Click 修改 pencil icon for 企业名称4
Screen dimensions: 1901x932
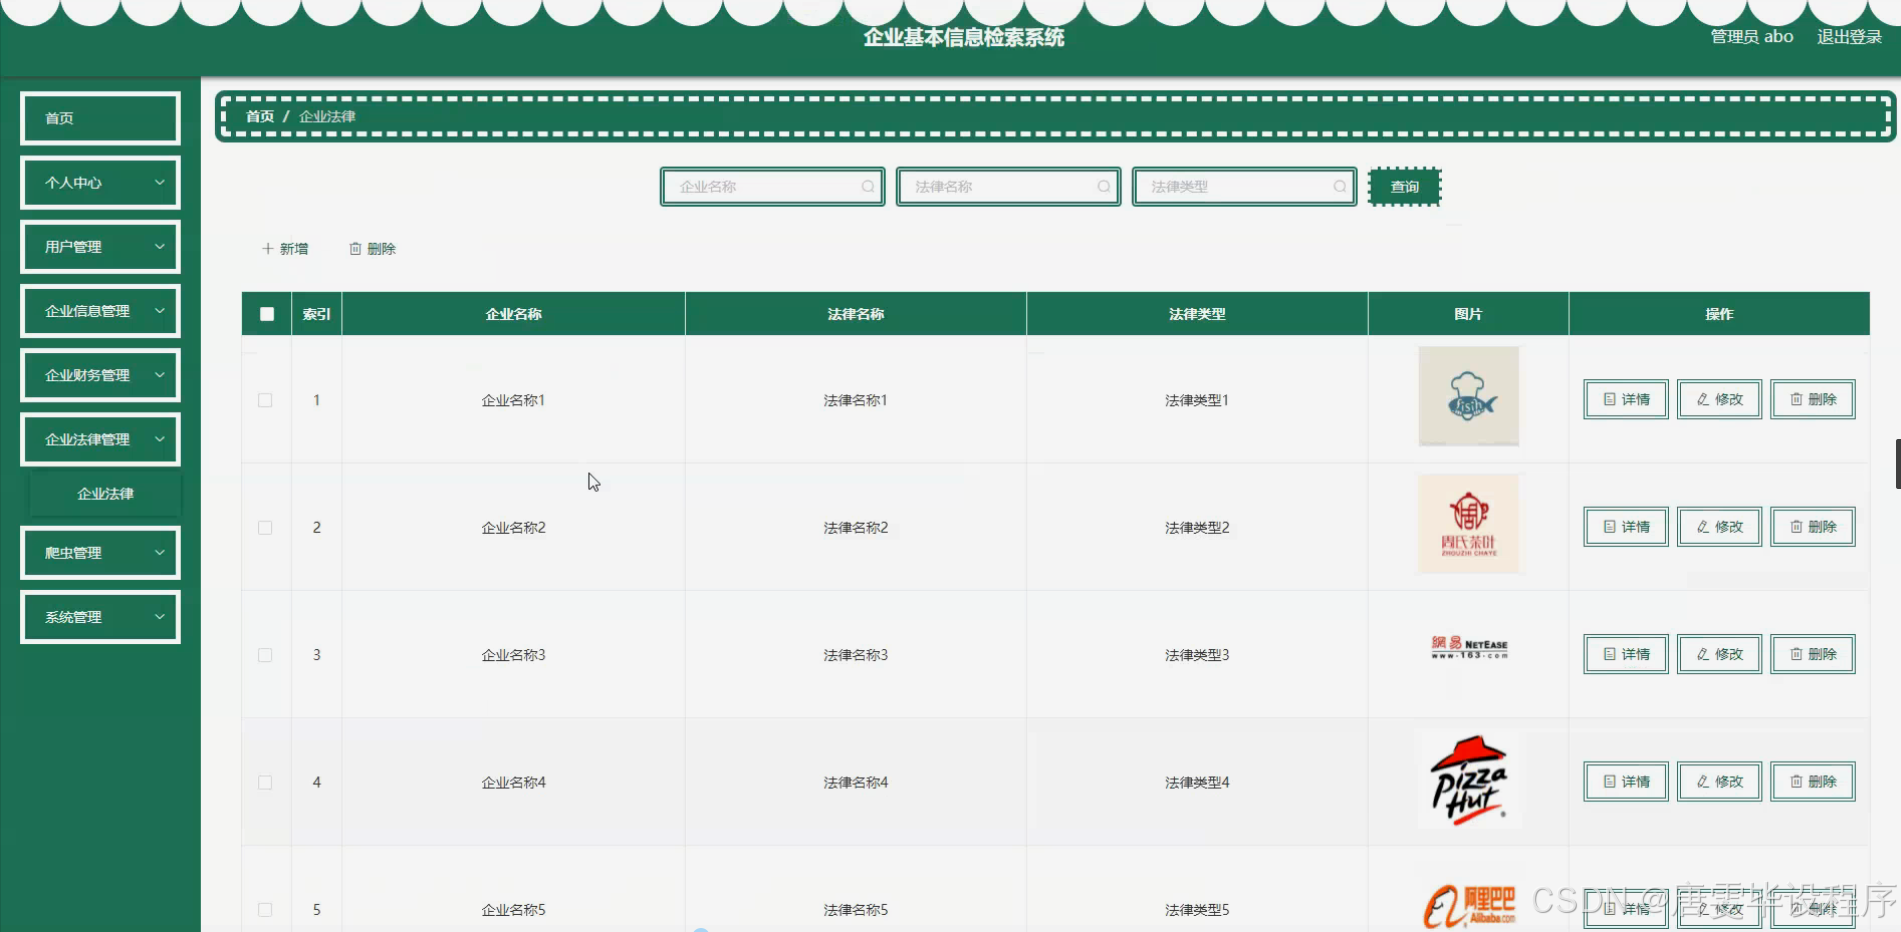pos(1702,781)
